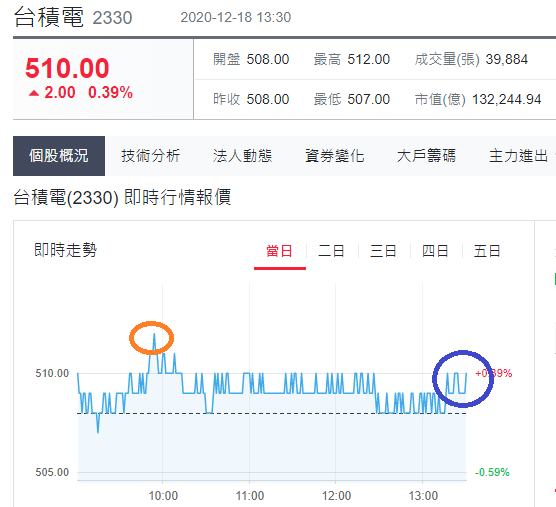Switch to the 技術分析 tab

coord(150,156)
